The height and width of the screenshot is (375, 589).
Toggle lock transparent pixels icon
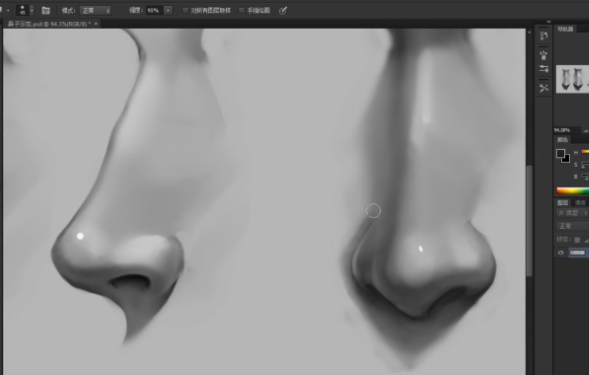577,240
